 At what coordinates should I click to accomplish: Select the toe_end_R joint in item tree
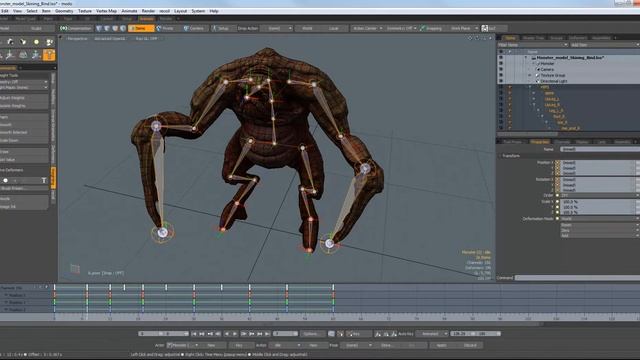(570, 128)
